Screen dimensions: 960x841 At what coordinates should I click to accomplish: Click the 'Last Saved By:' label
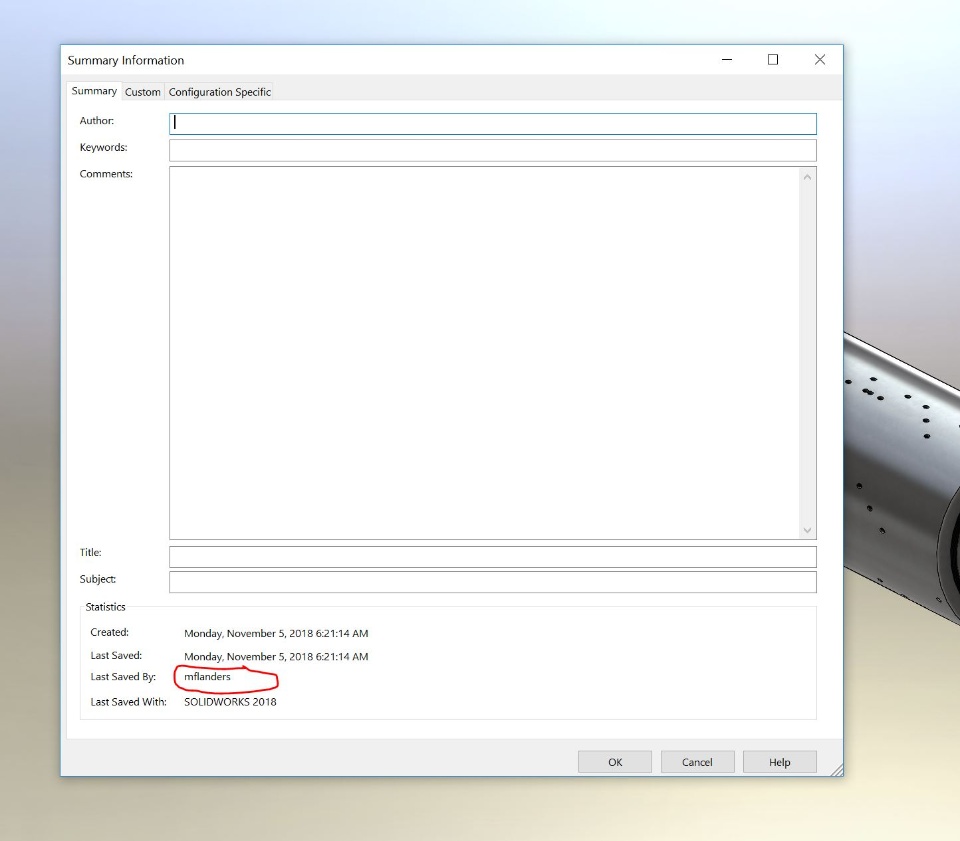123,676
